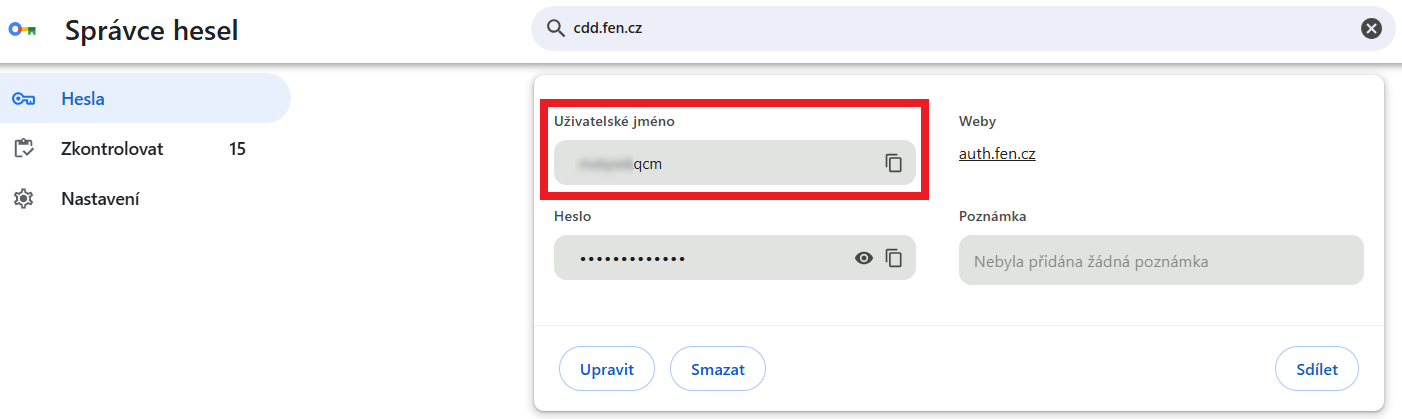Copy the password to clipboard
The width and height of the screenshot is (1402, 419).
[893, 258]
